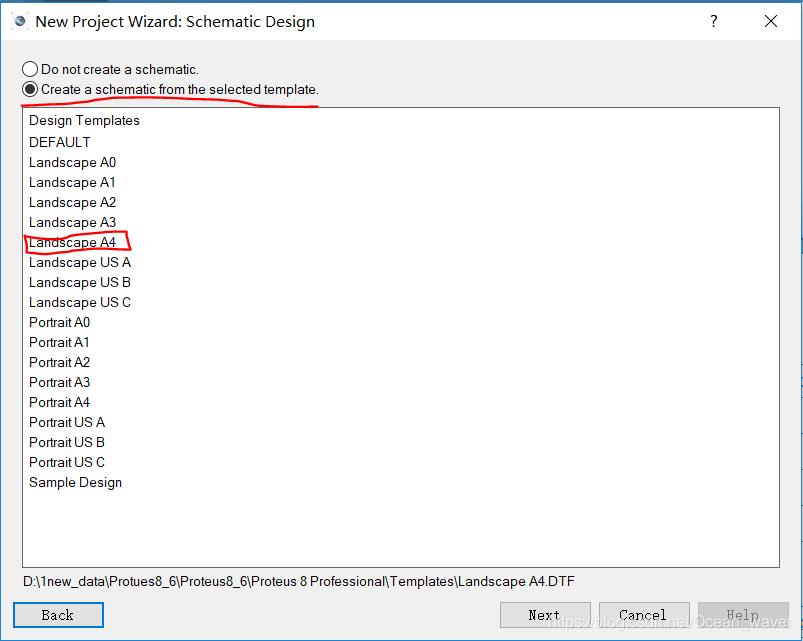Click the Proteus icon in title bar
This screenshot has height=641, width=803.
[x=20, y=21]
